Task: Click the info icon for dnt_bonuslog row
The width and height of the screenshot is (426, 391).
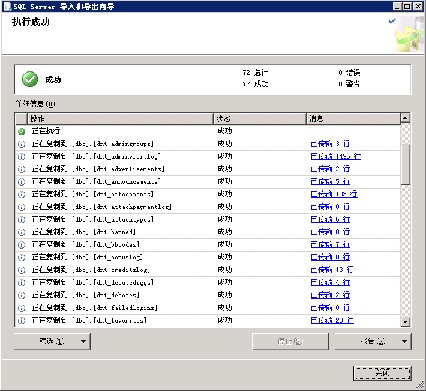Action: click(22, 257)
